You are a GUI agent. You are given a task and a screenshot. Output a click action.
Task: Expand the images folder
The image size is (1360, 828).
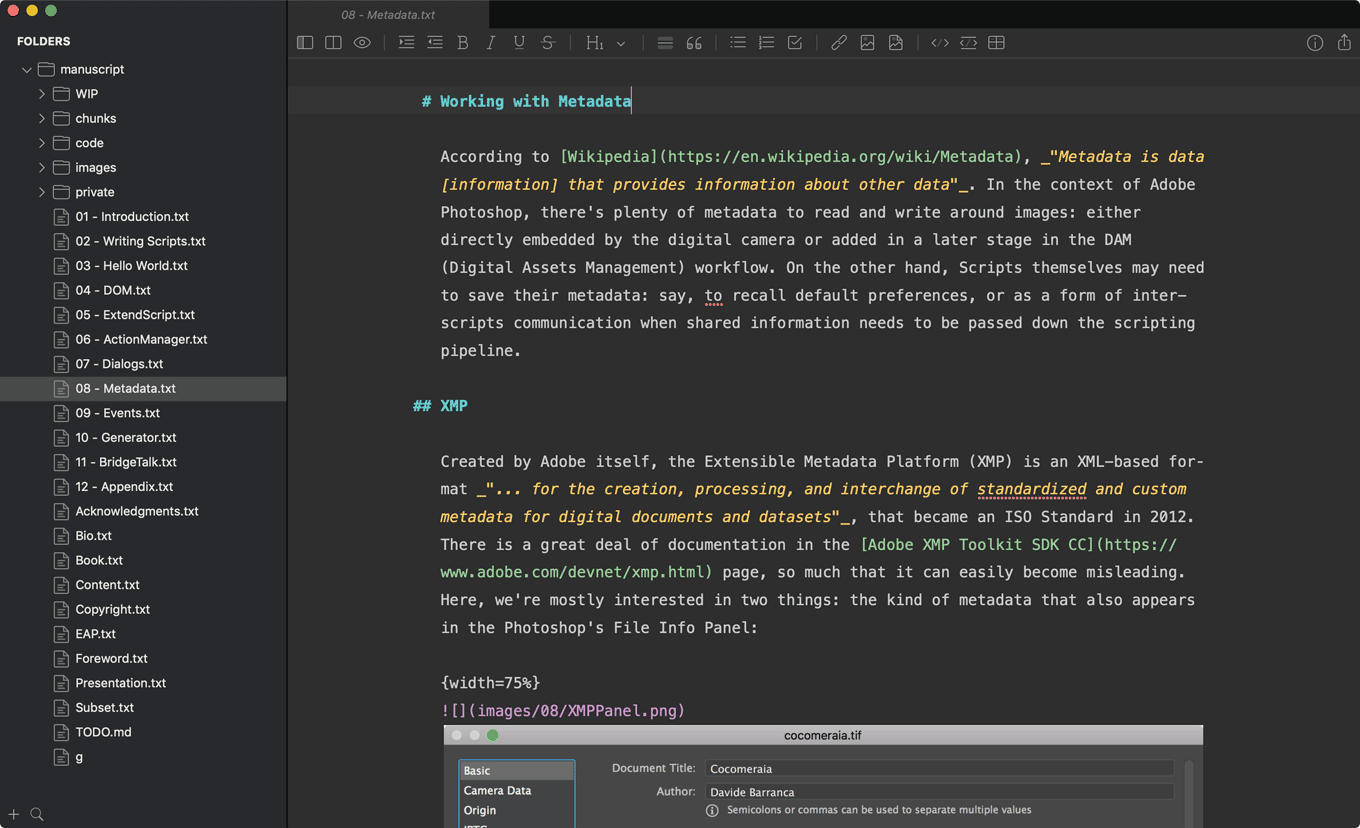41,167
